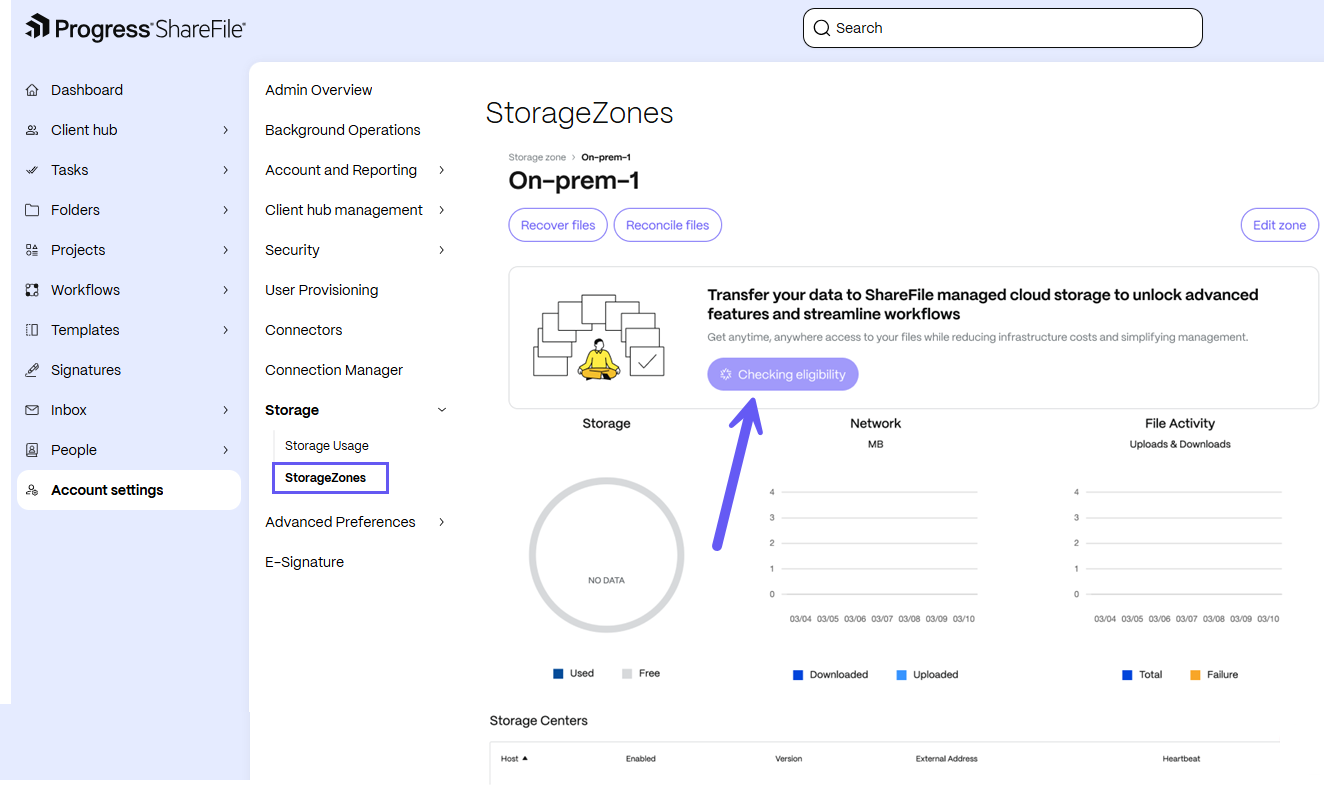Expand Account and Reporting chevron

[x=442, y=170]
